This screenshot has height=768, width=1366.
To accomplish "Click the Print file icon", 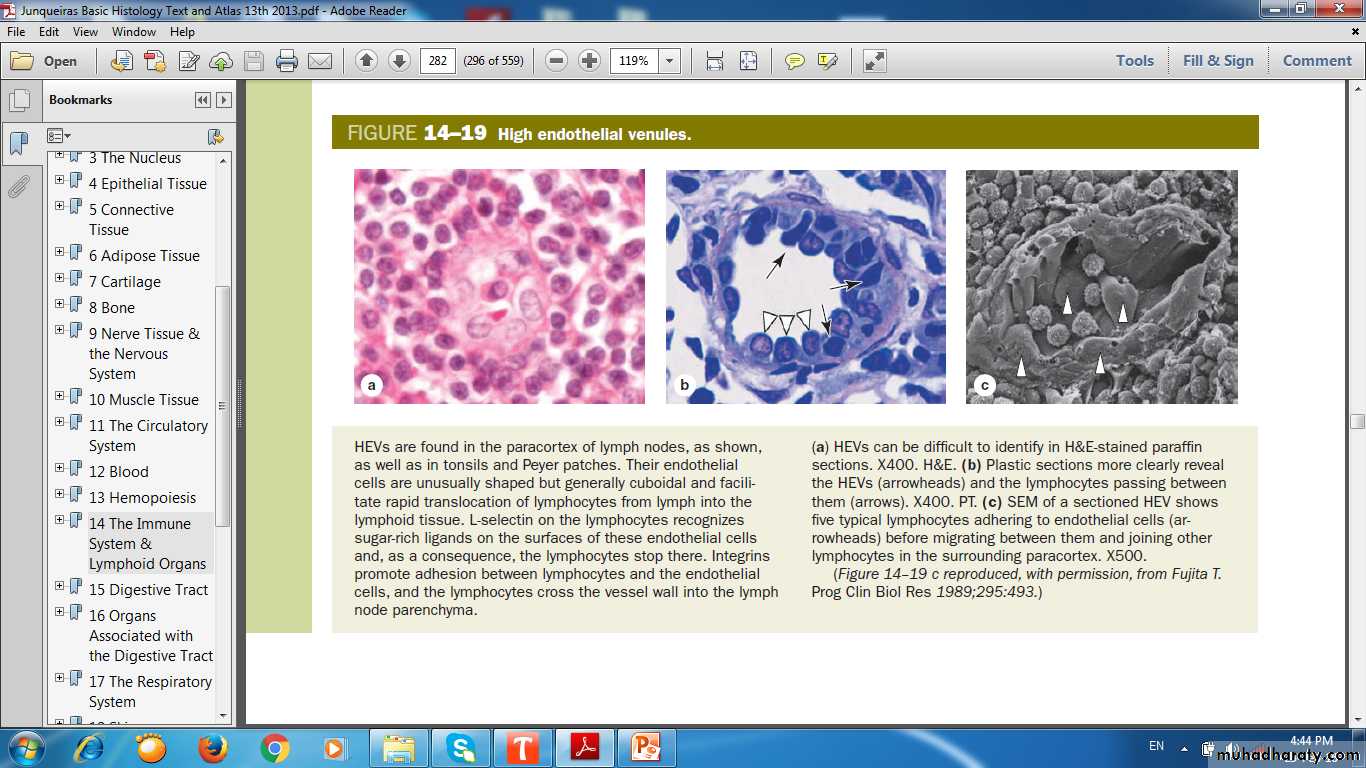I will tap(287, 61).
